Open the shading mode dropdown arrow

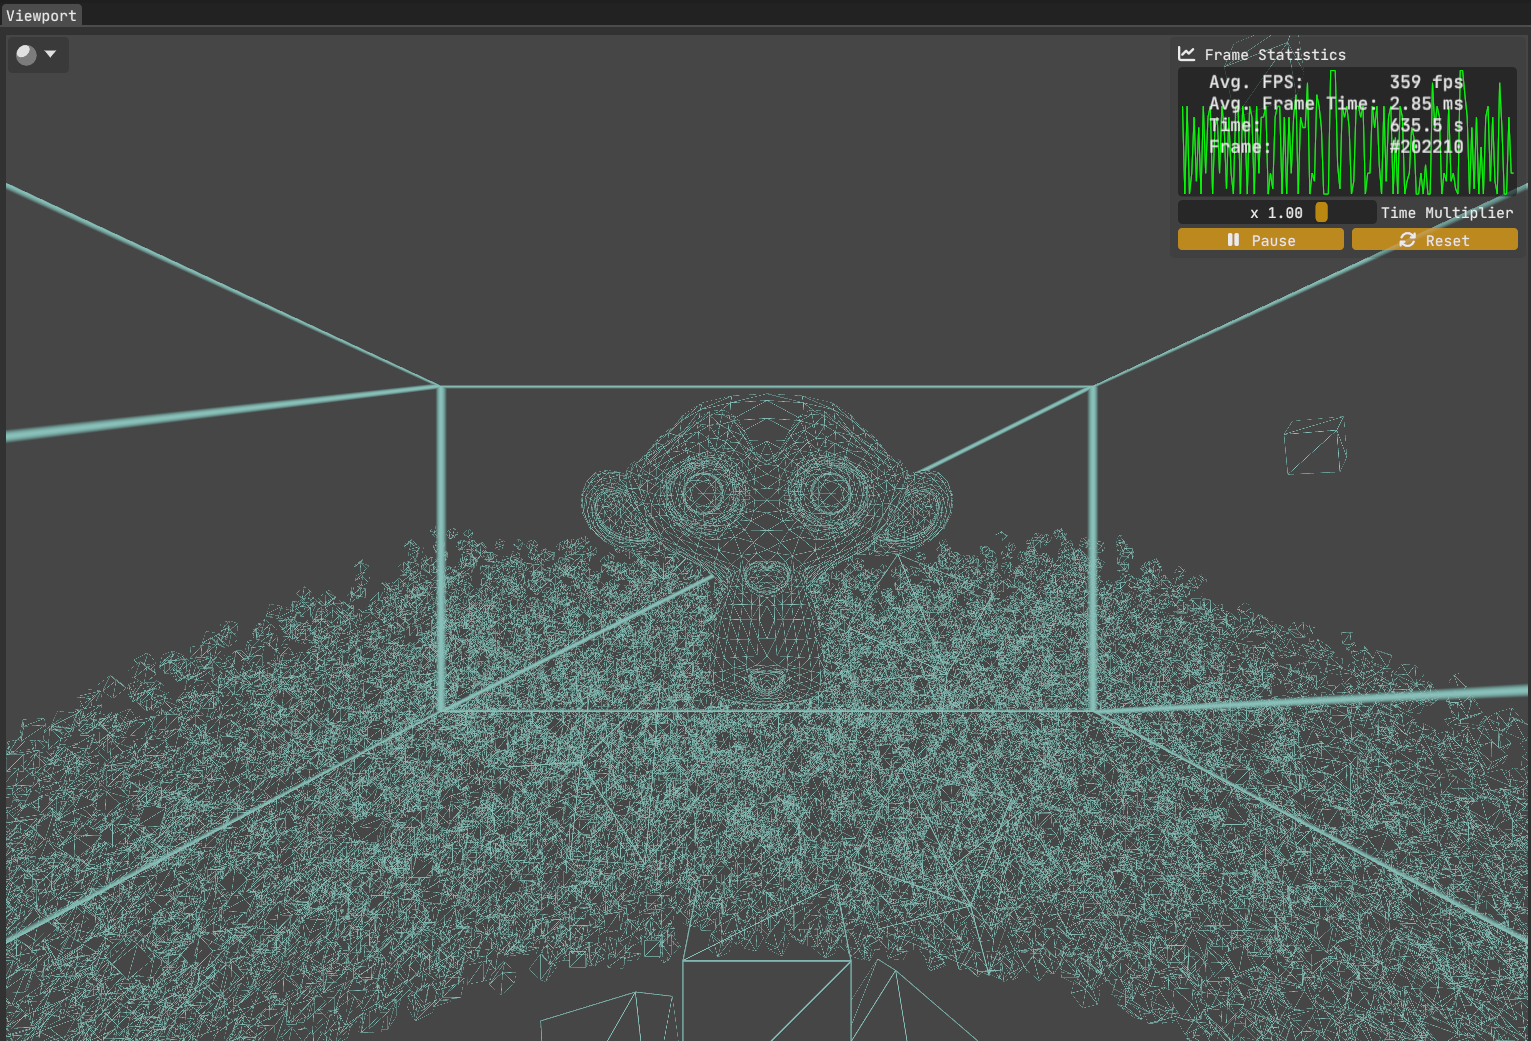tap(50, 54)
